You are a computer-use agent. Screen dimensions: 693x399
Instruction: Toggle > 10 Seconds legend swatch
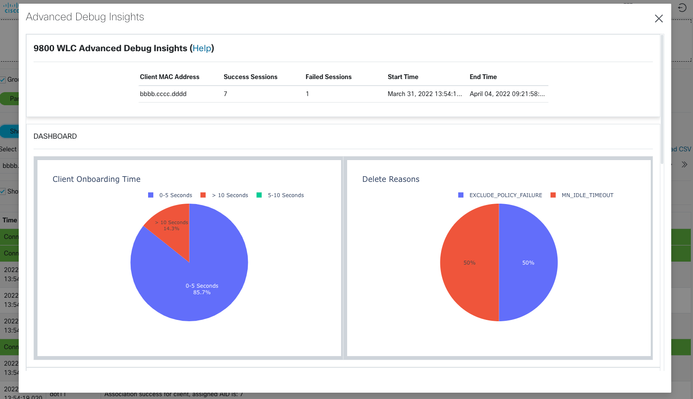coord(203,195)
